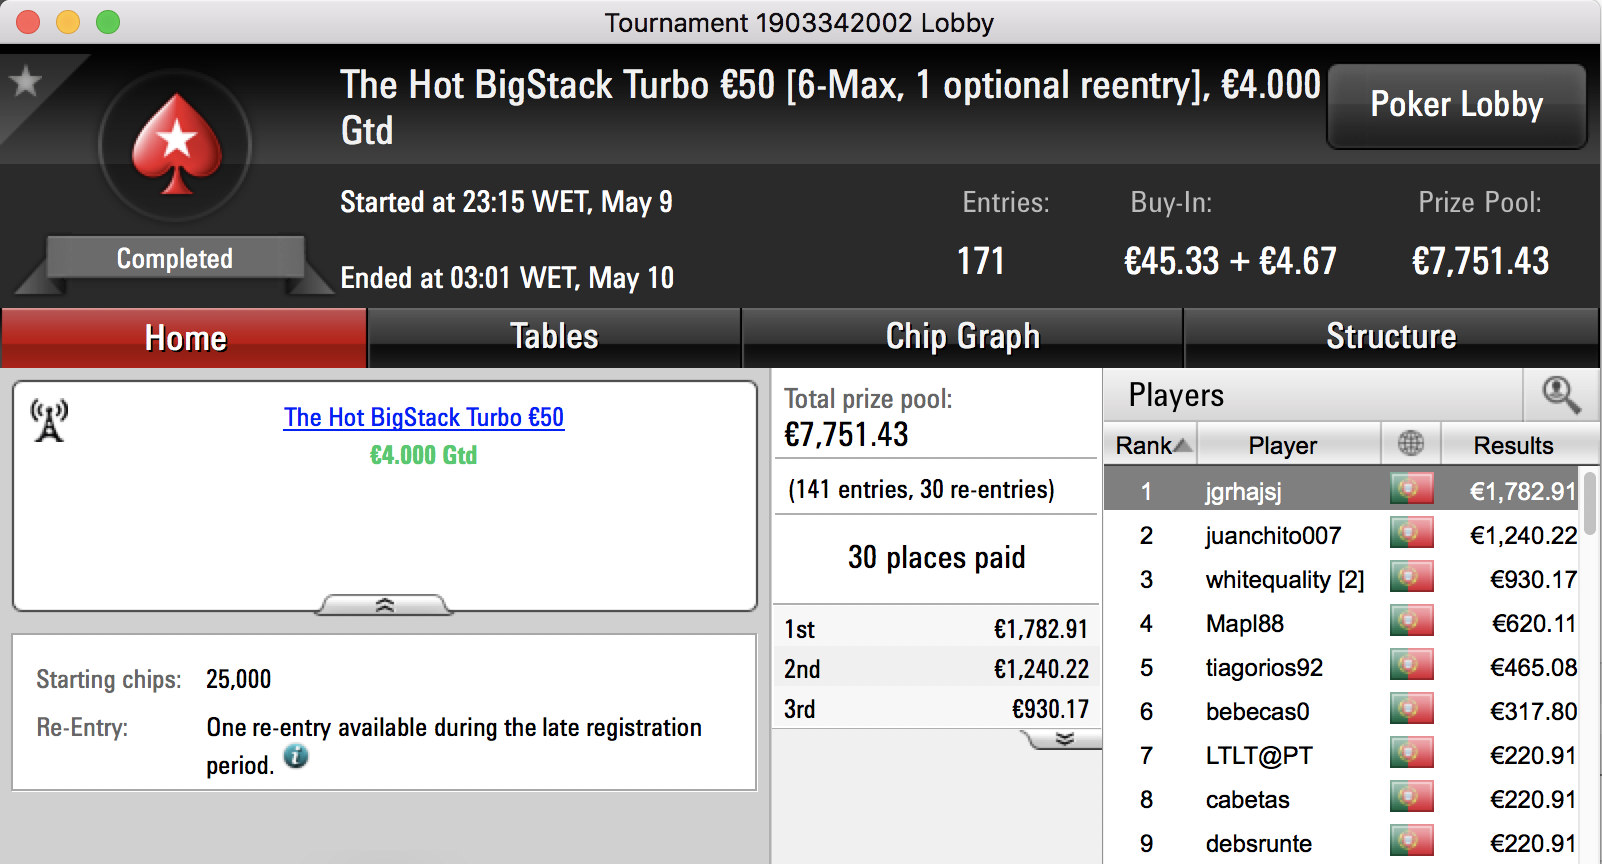Click the broadcast antenna icon
Viewport: 1602px width, 864px height.
(49, 420)
